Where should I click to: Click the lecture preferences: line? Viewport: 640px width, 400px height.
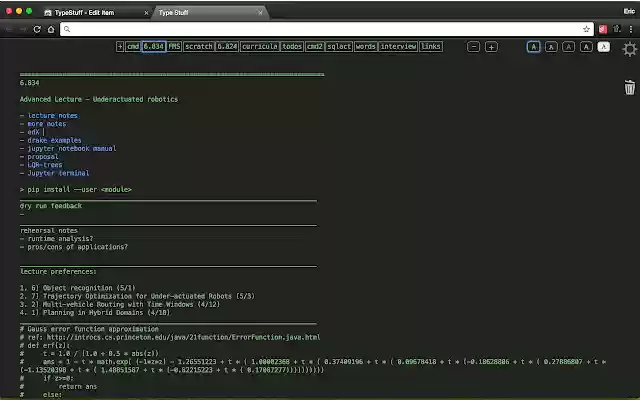pyautogui.click(x=58, y=271)
